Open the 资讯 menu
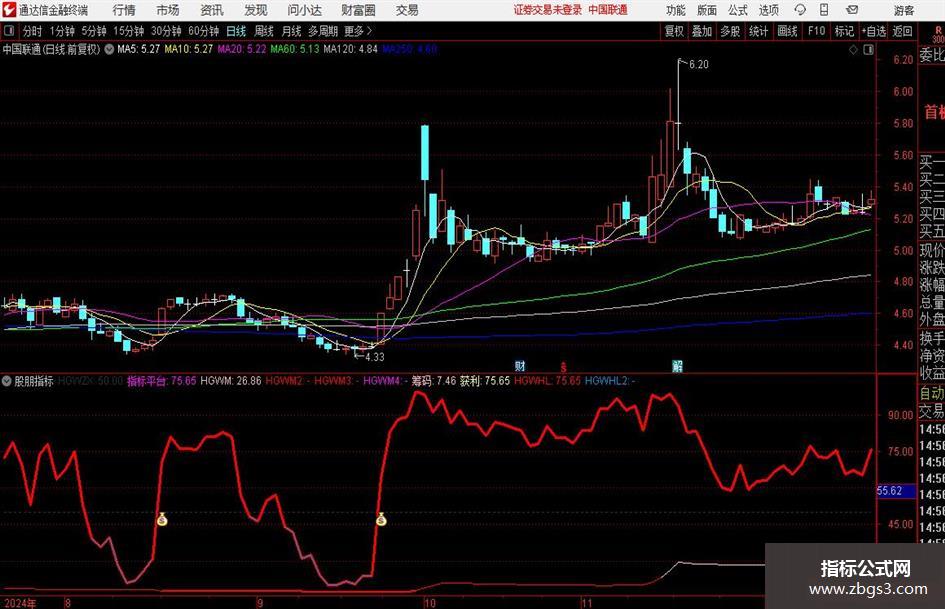Viewport: 945px width, 609px height. click(212, 10)
